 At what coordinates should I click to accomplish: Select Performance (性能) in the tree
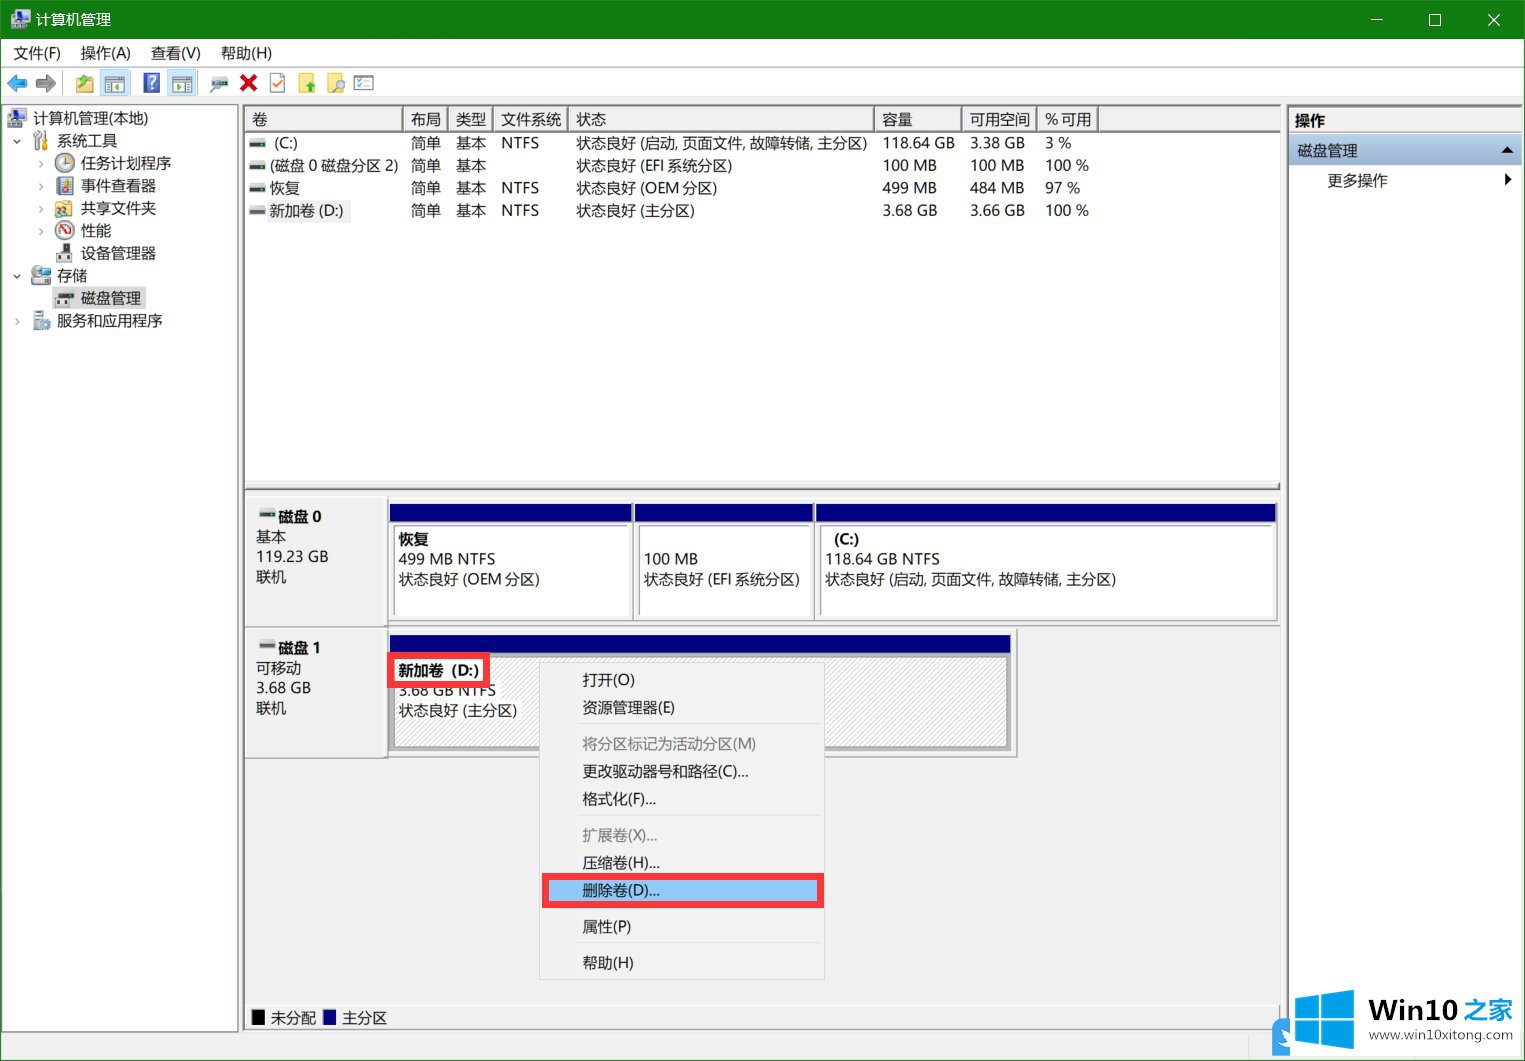coord(96,231)
